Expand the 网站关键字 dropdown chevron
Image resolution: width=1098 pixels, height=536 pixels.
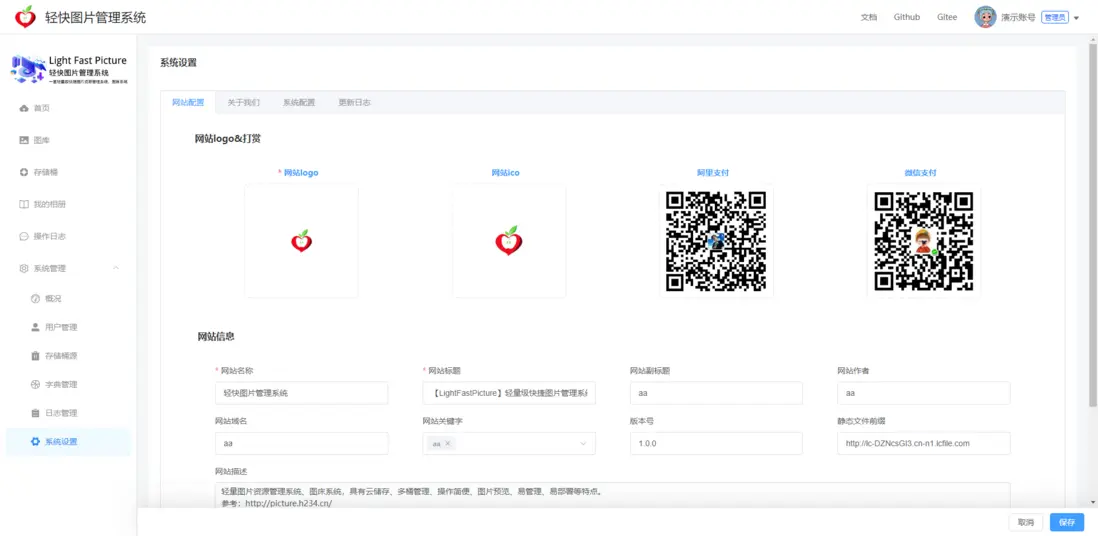(x=583, y=444)
